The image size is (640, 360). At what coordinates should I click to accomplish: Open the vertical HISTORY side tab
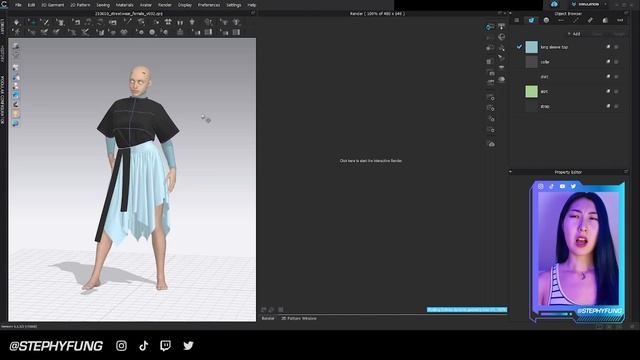click(x=2, y=53)
